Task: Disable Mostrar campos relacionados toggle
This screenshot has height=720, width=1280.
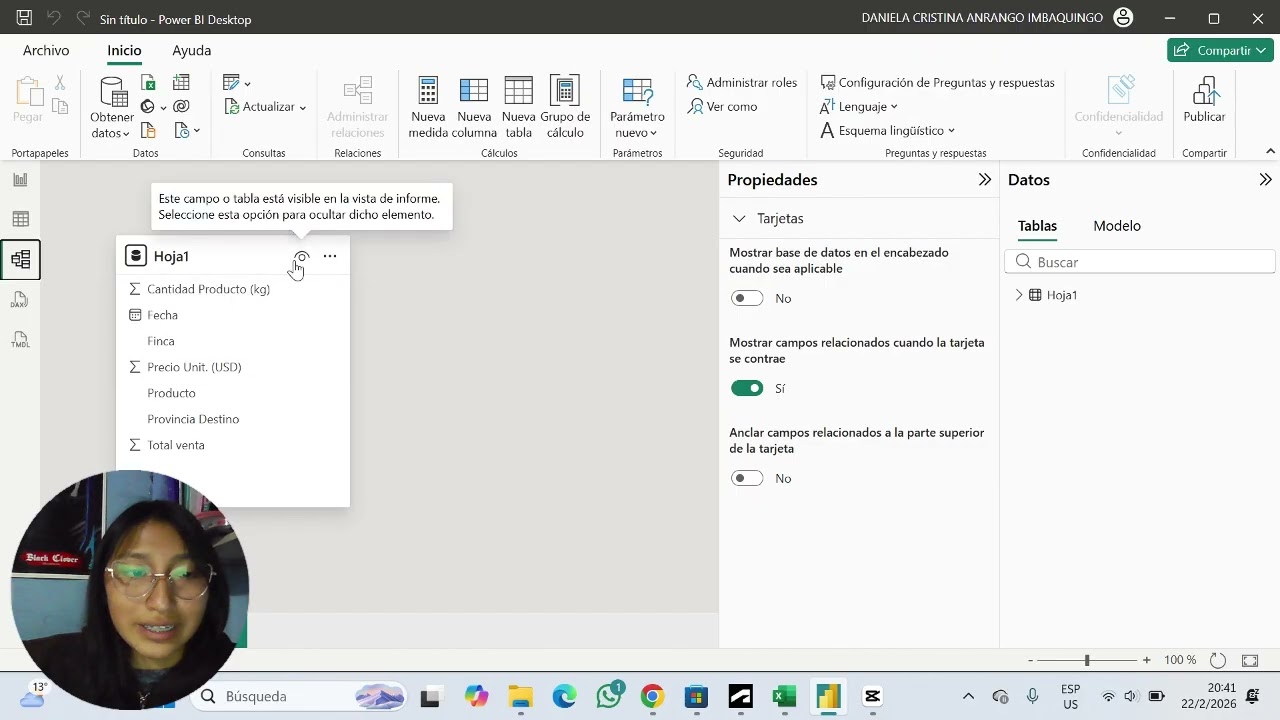Action: (x=747, y=388)
